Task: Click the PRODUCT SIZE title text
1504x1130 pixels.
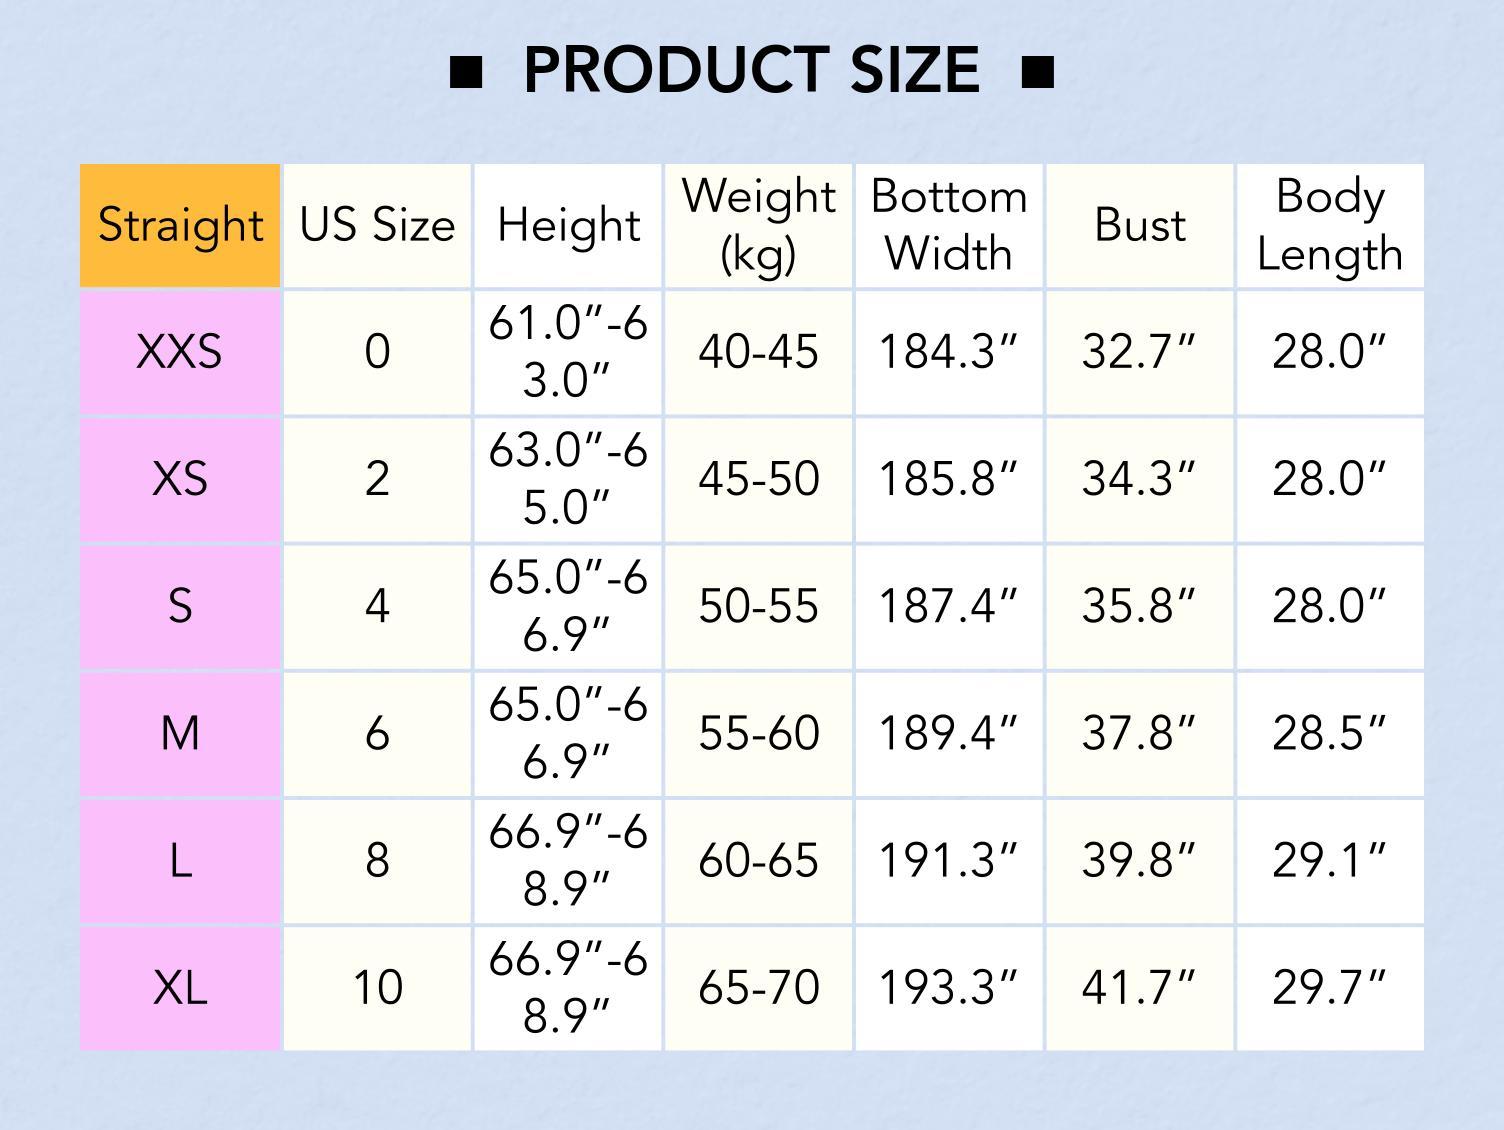Action: [x=751, y=70]
